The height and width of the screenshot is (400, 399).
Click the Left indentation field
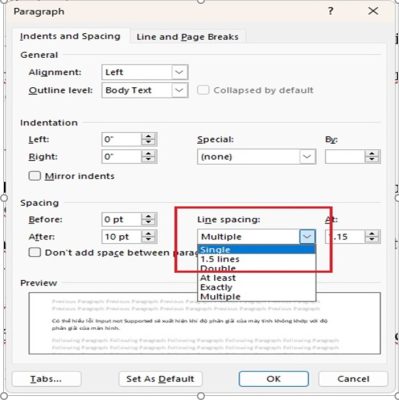click(x=121, y=139)
